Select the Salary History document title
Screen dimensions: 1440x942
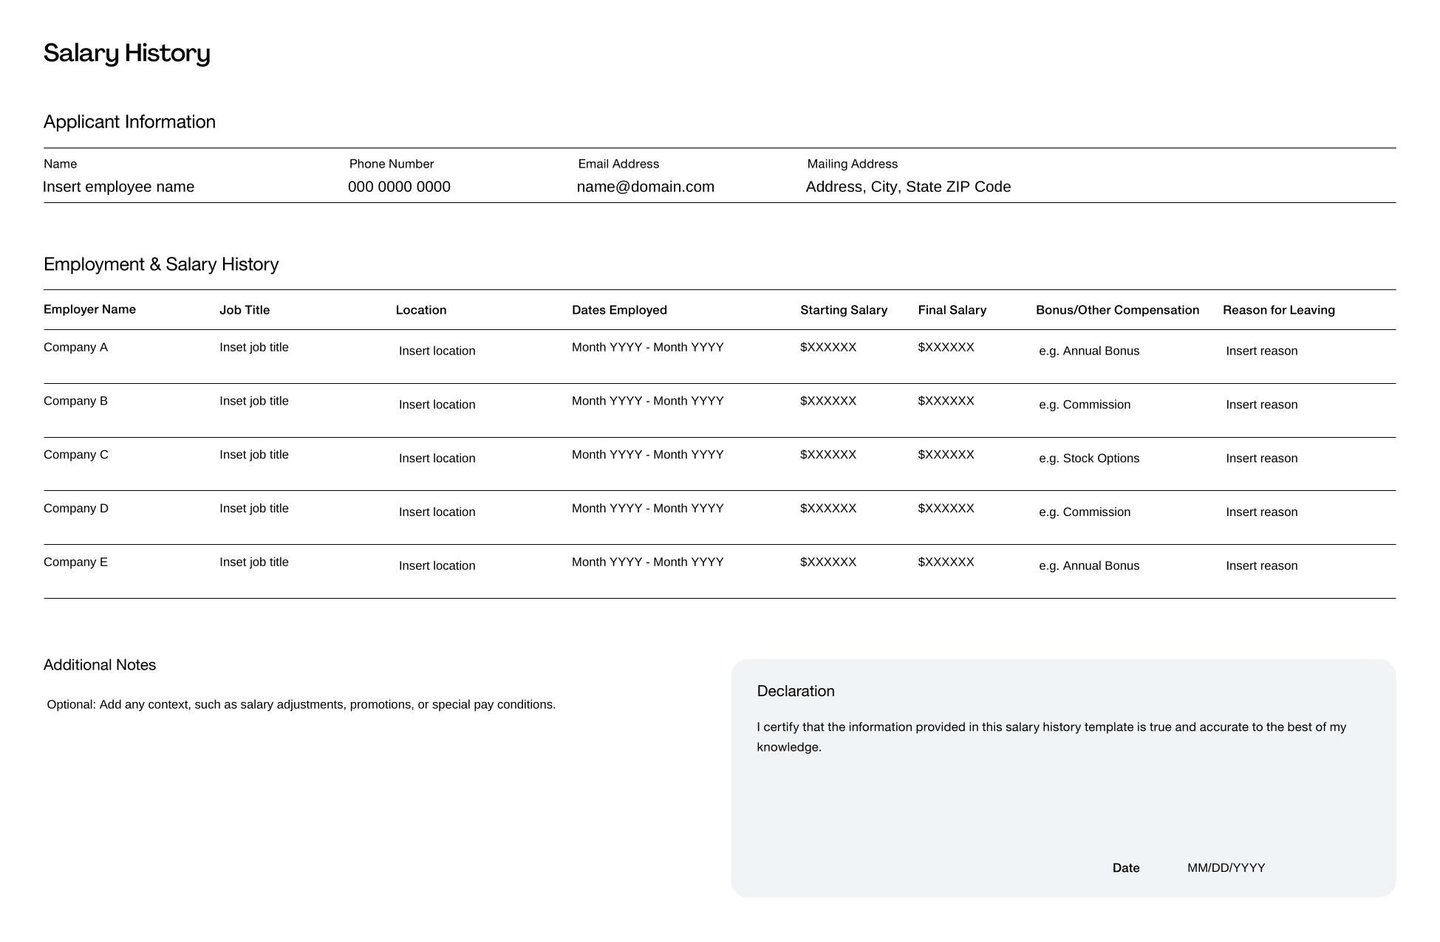126,53
